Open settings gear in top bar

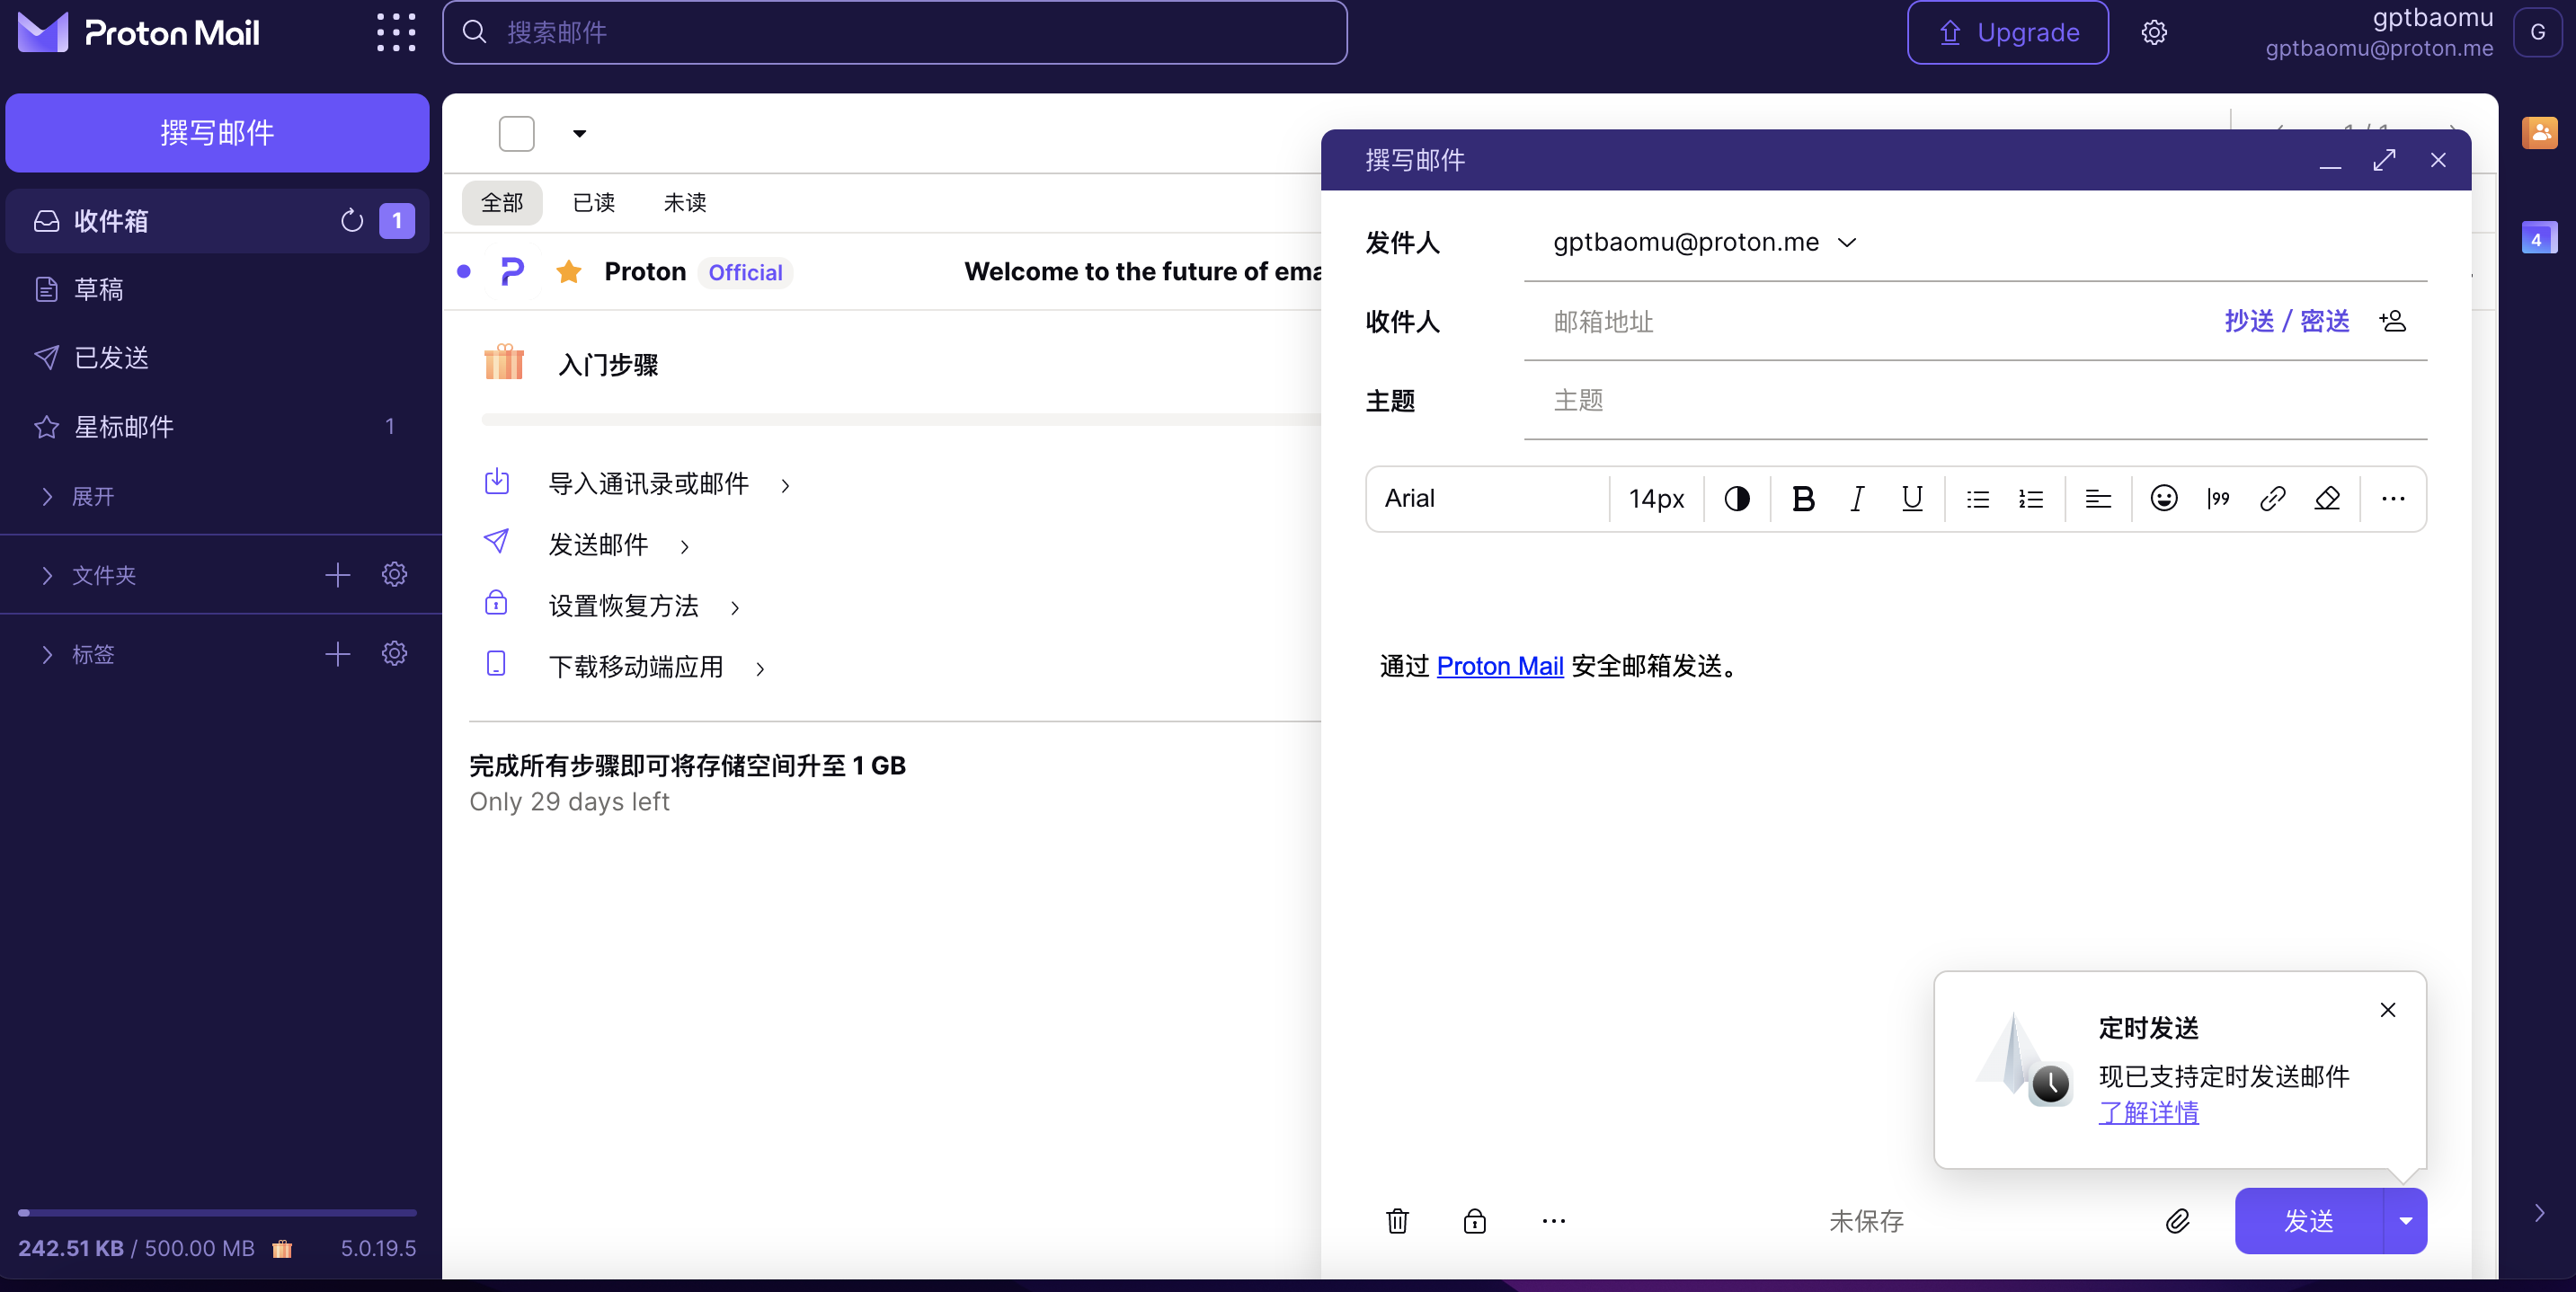[2154, 33]
